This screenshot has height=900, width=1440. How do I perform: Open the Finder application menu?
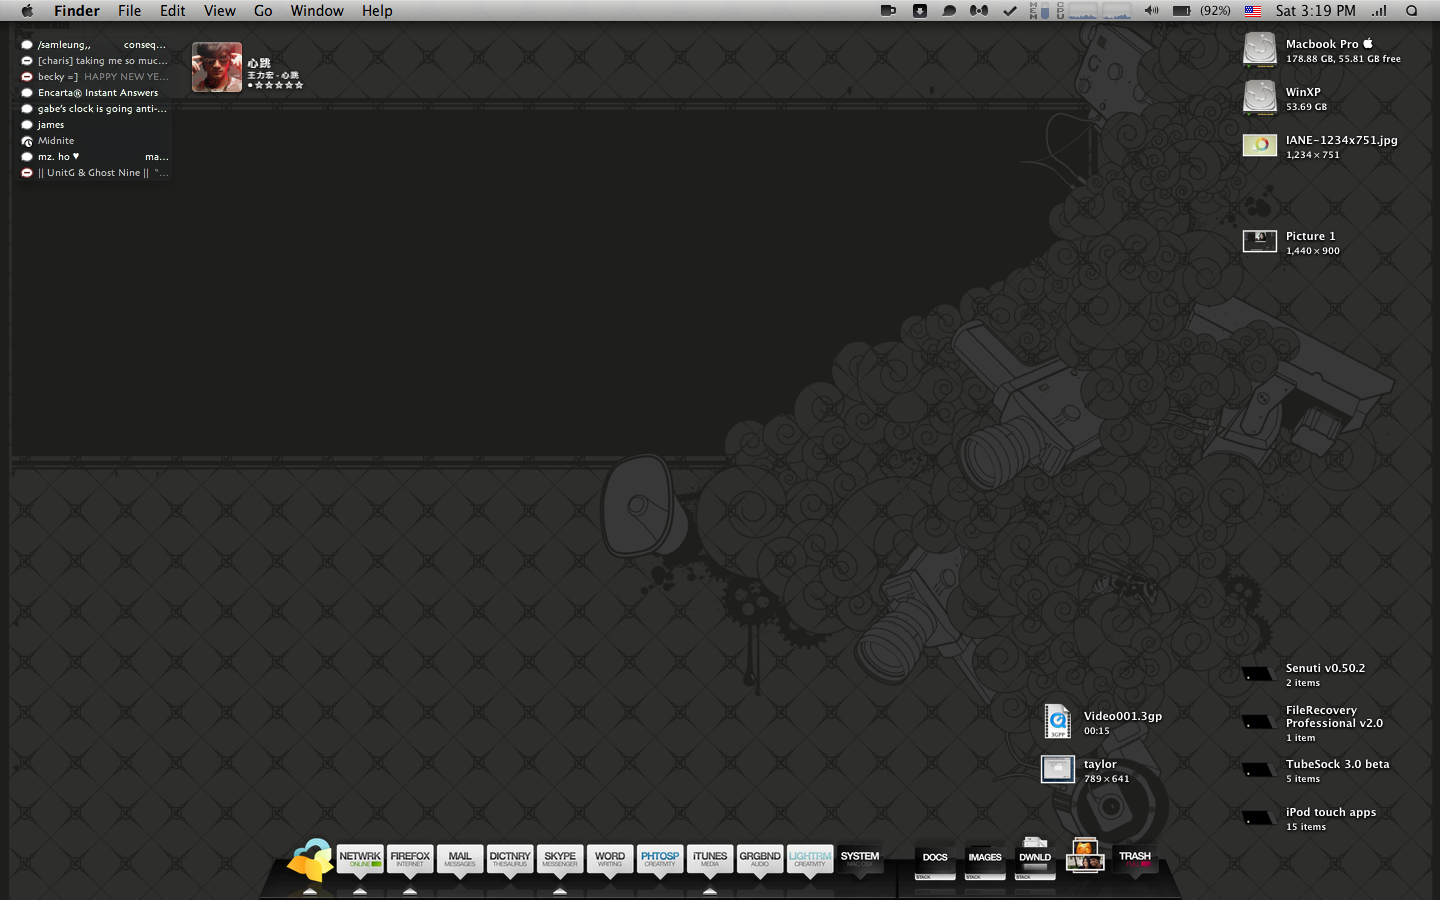77,11
